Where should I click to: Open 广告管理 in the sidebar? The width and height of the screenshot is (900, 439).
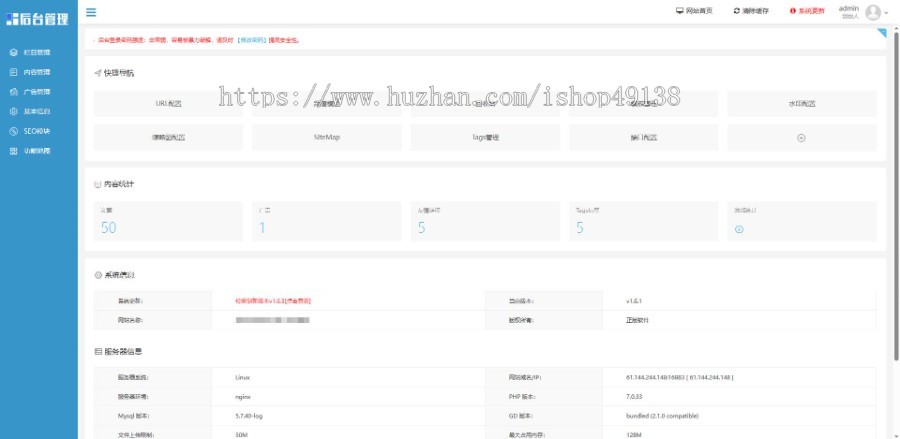point(39,92)
